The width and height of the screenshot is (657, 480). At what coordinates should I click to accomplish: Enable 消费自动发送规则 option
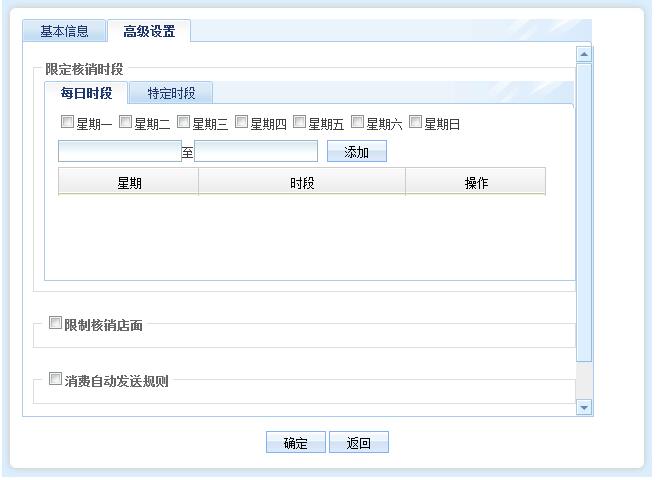point(56,379)
